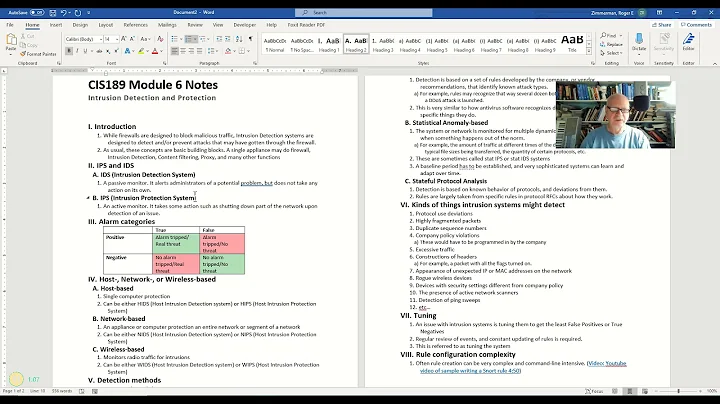Adjust the zoom slider in status bar
The image size is (720, 404).
[x=679, y=391]
